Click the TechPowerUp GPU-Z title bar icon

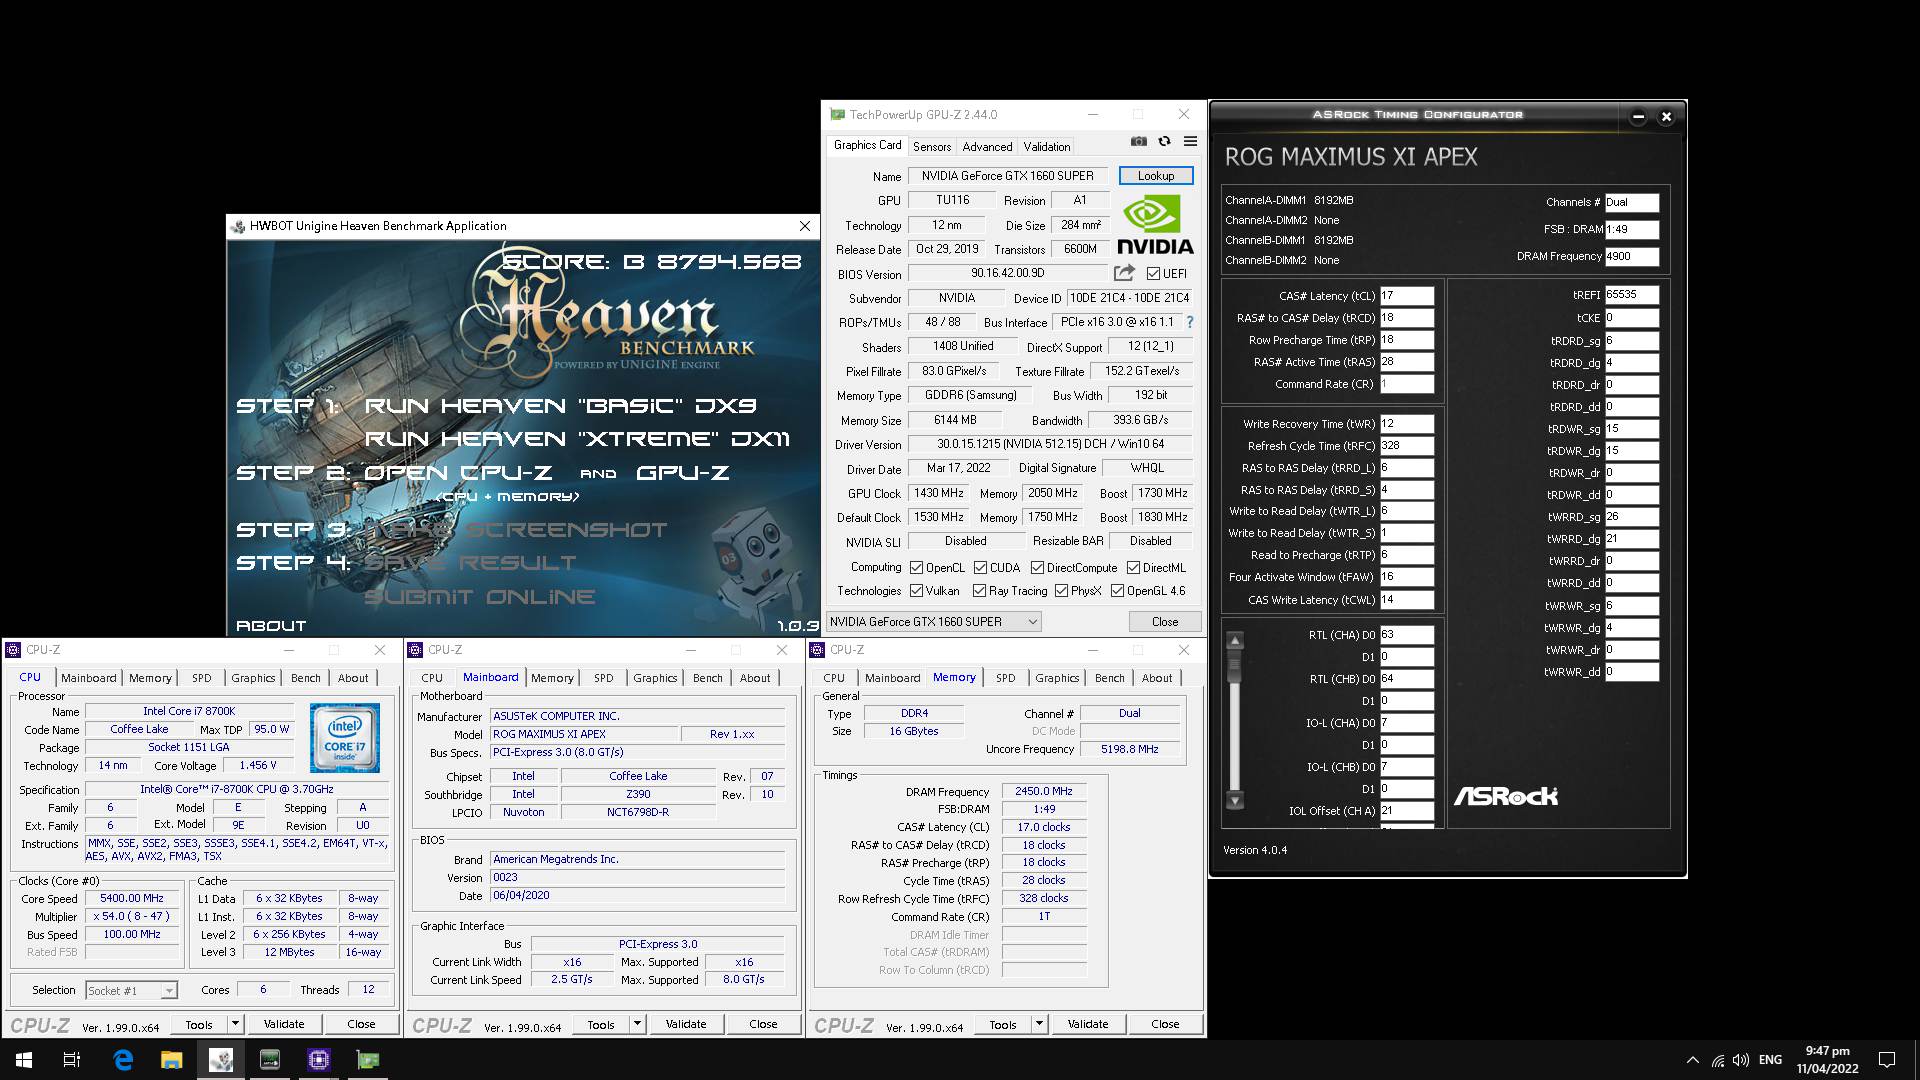pos(838,115)
